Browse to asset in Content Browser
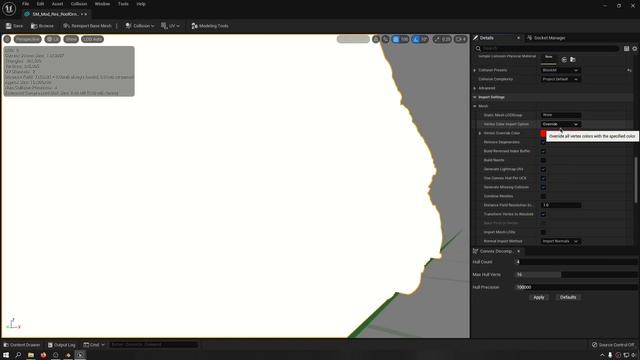This screenshot has width=640, height=360. pos(42,26)
